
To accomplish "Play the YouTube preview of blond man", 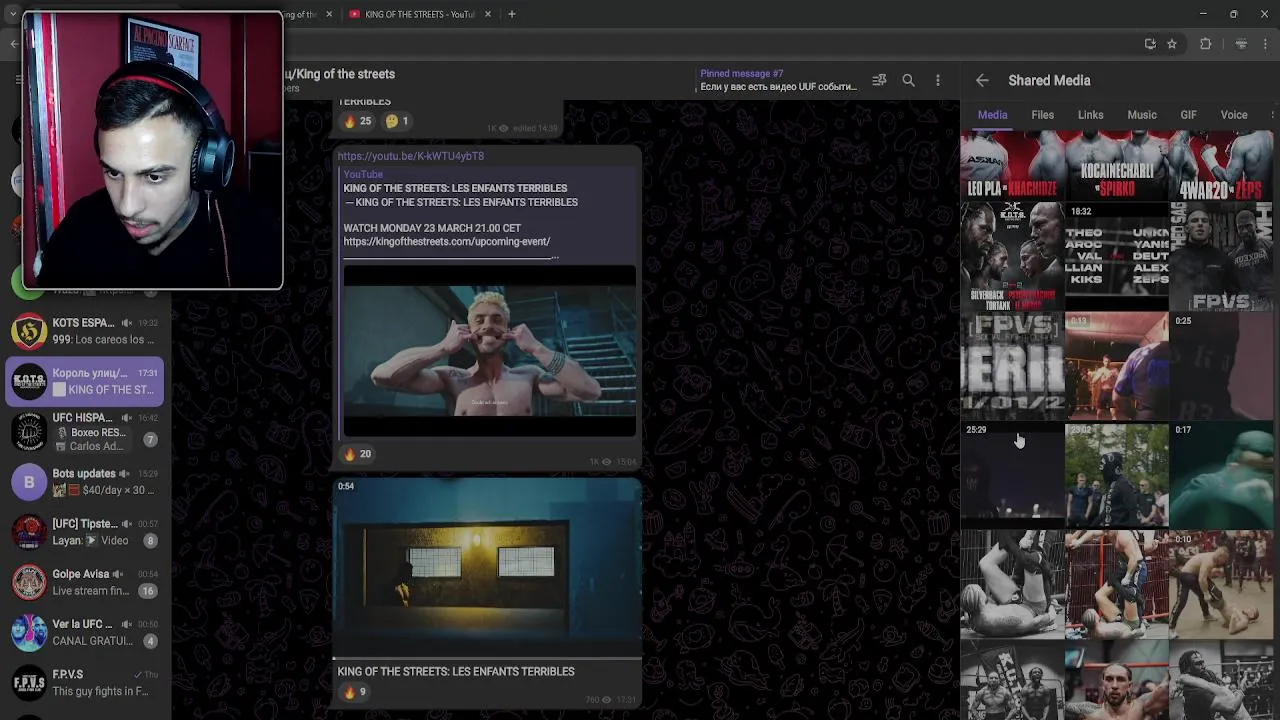I will tap(490, 351).
